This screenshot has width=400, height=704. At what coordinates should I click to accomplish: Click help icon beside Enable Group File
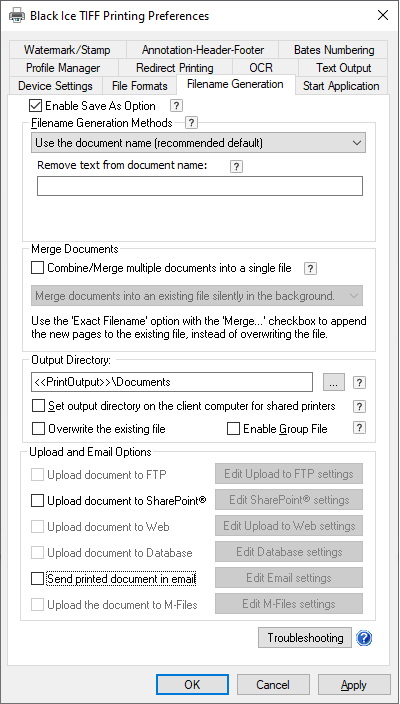359,428
